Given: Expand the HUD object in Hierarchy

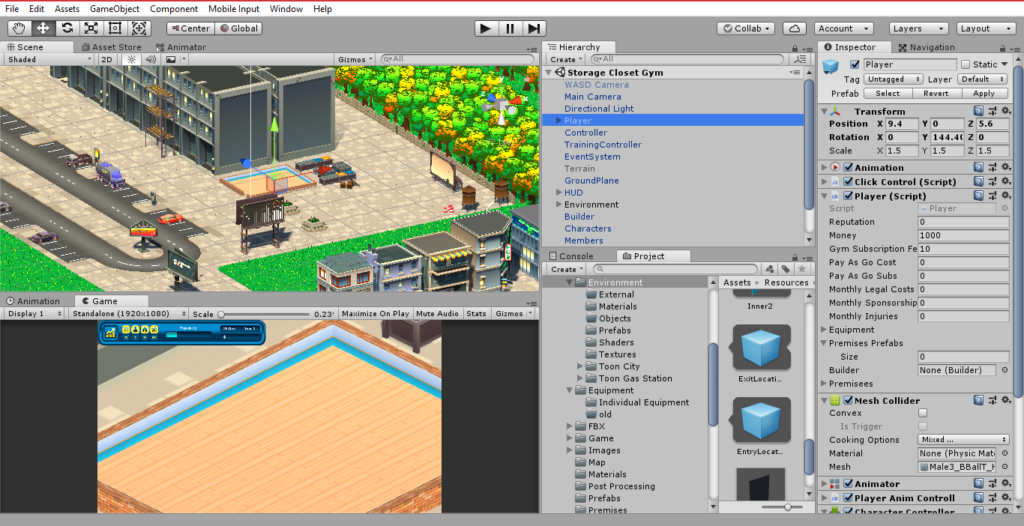Looking at the screenshot, I should pos(558,193).
